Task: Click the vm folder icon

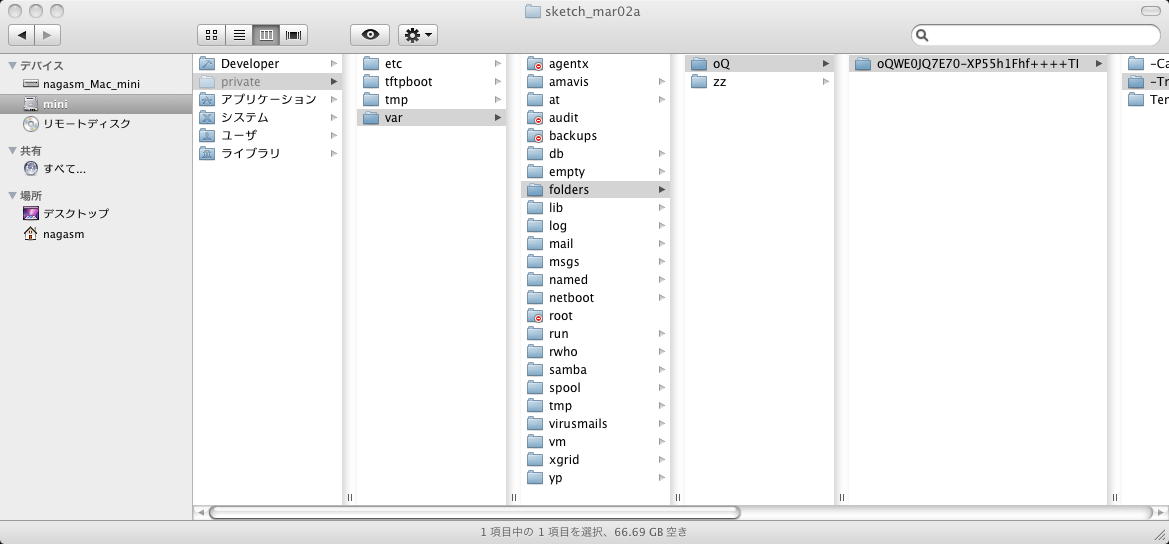Action: pyautogui.click(x=535, y=441)
